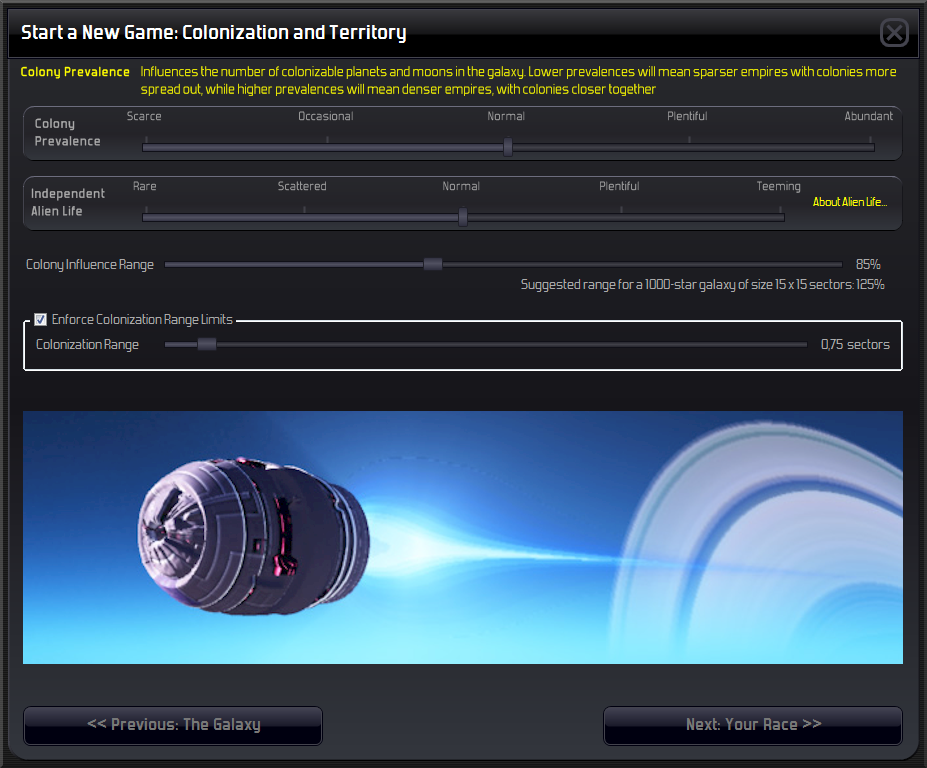Toggle Enforce Colonization Range Limits checkbox

(40, 320)
